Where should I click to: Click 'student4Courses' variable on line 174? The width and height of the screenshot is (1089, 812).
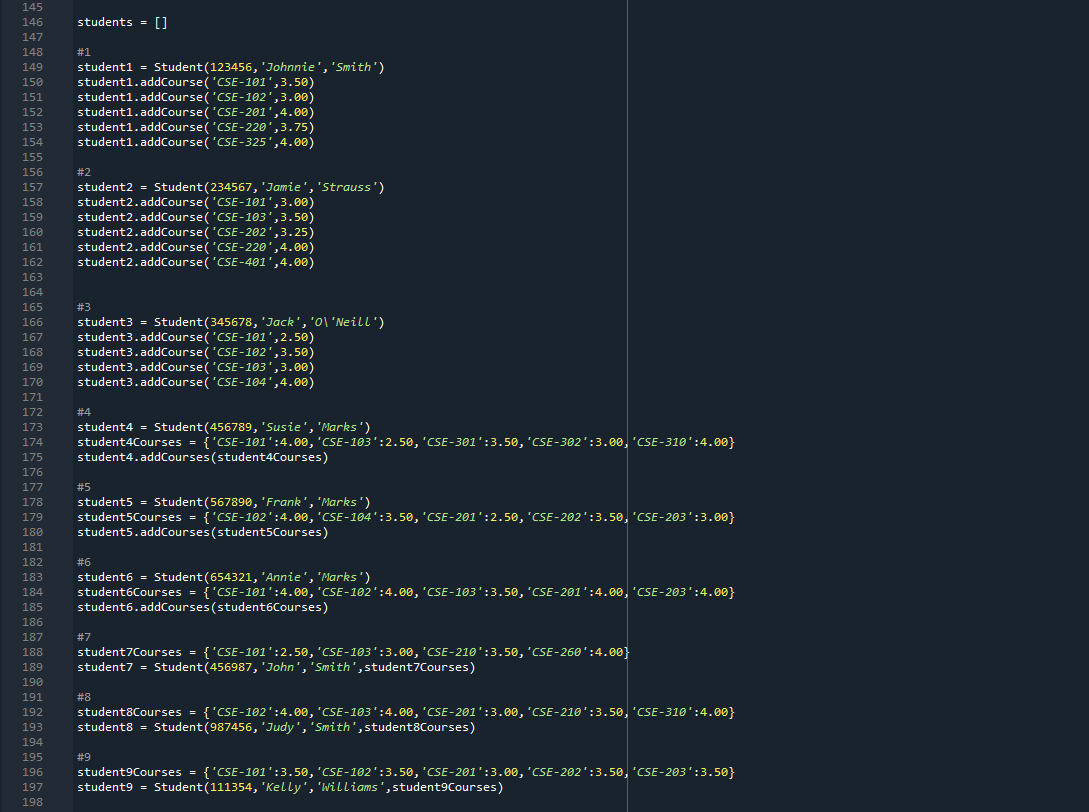click(x=129, y=442)
